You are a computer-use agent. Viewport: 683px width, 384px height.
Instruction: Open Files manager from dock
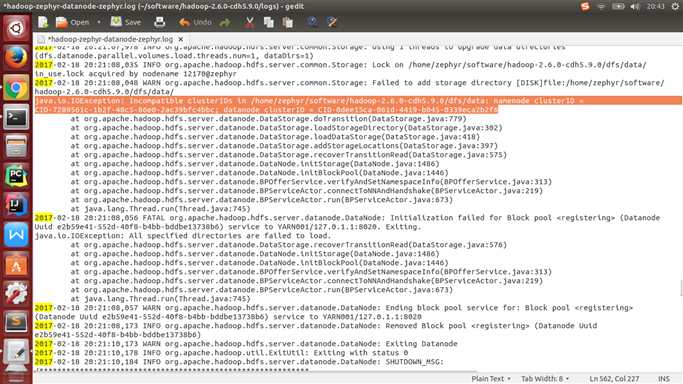point(16,146)
